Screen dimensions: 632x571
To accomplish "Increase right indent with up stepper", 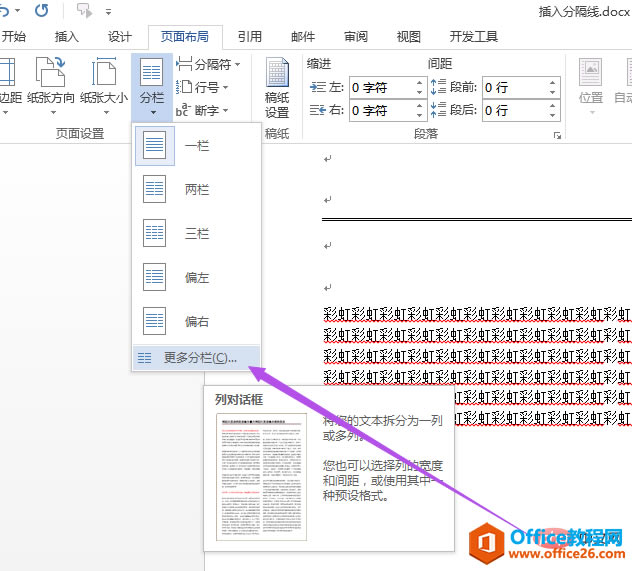I will click(420, 105).
